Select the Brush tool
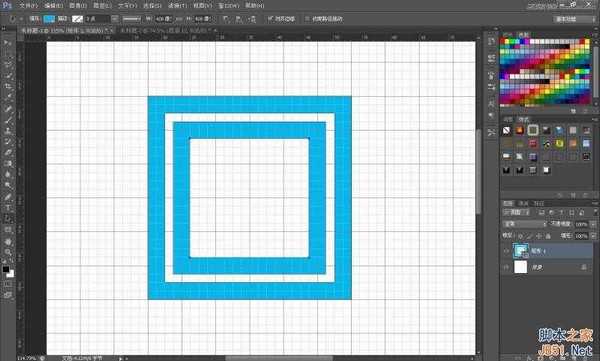Screen dimensions: 600x361 pyautogui.click(x=8, y=120)
